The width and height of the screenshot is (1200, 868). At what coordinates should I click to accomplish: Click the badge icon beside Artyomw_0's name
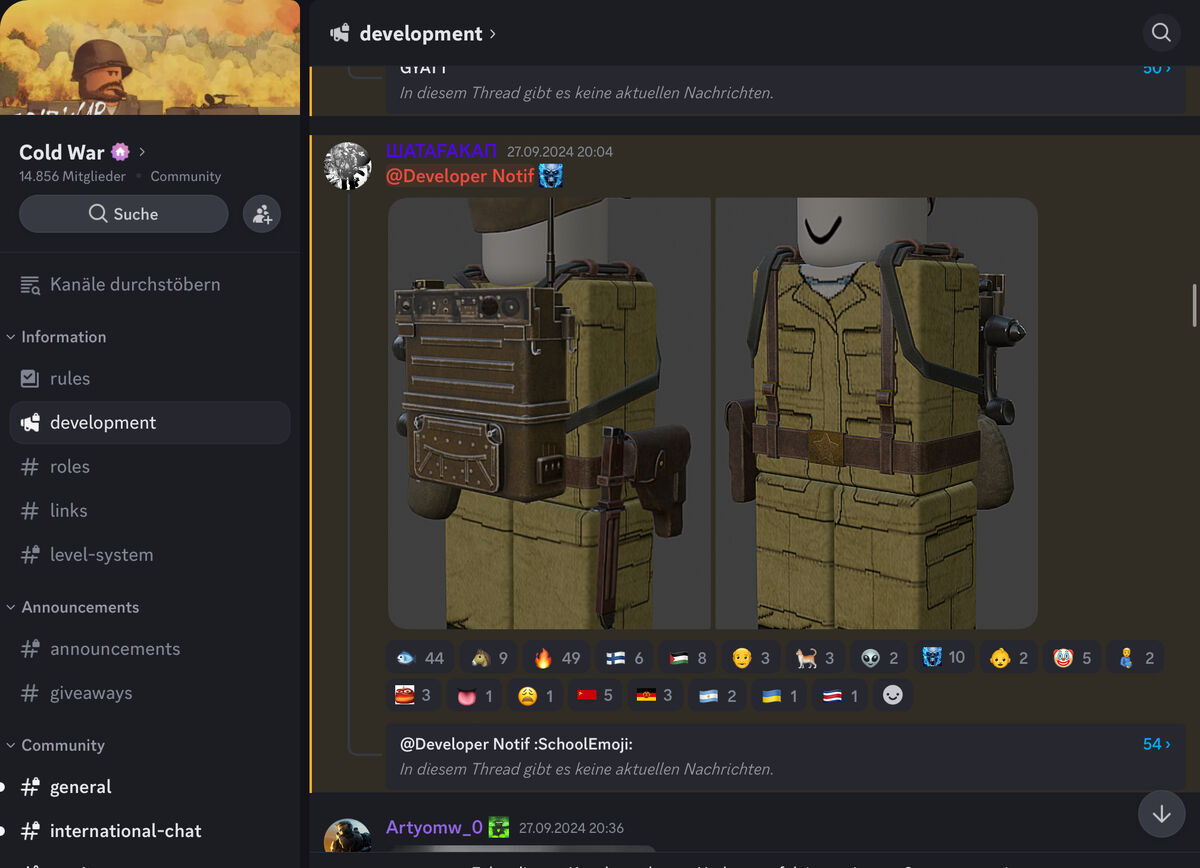click(x=499, y=827)
